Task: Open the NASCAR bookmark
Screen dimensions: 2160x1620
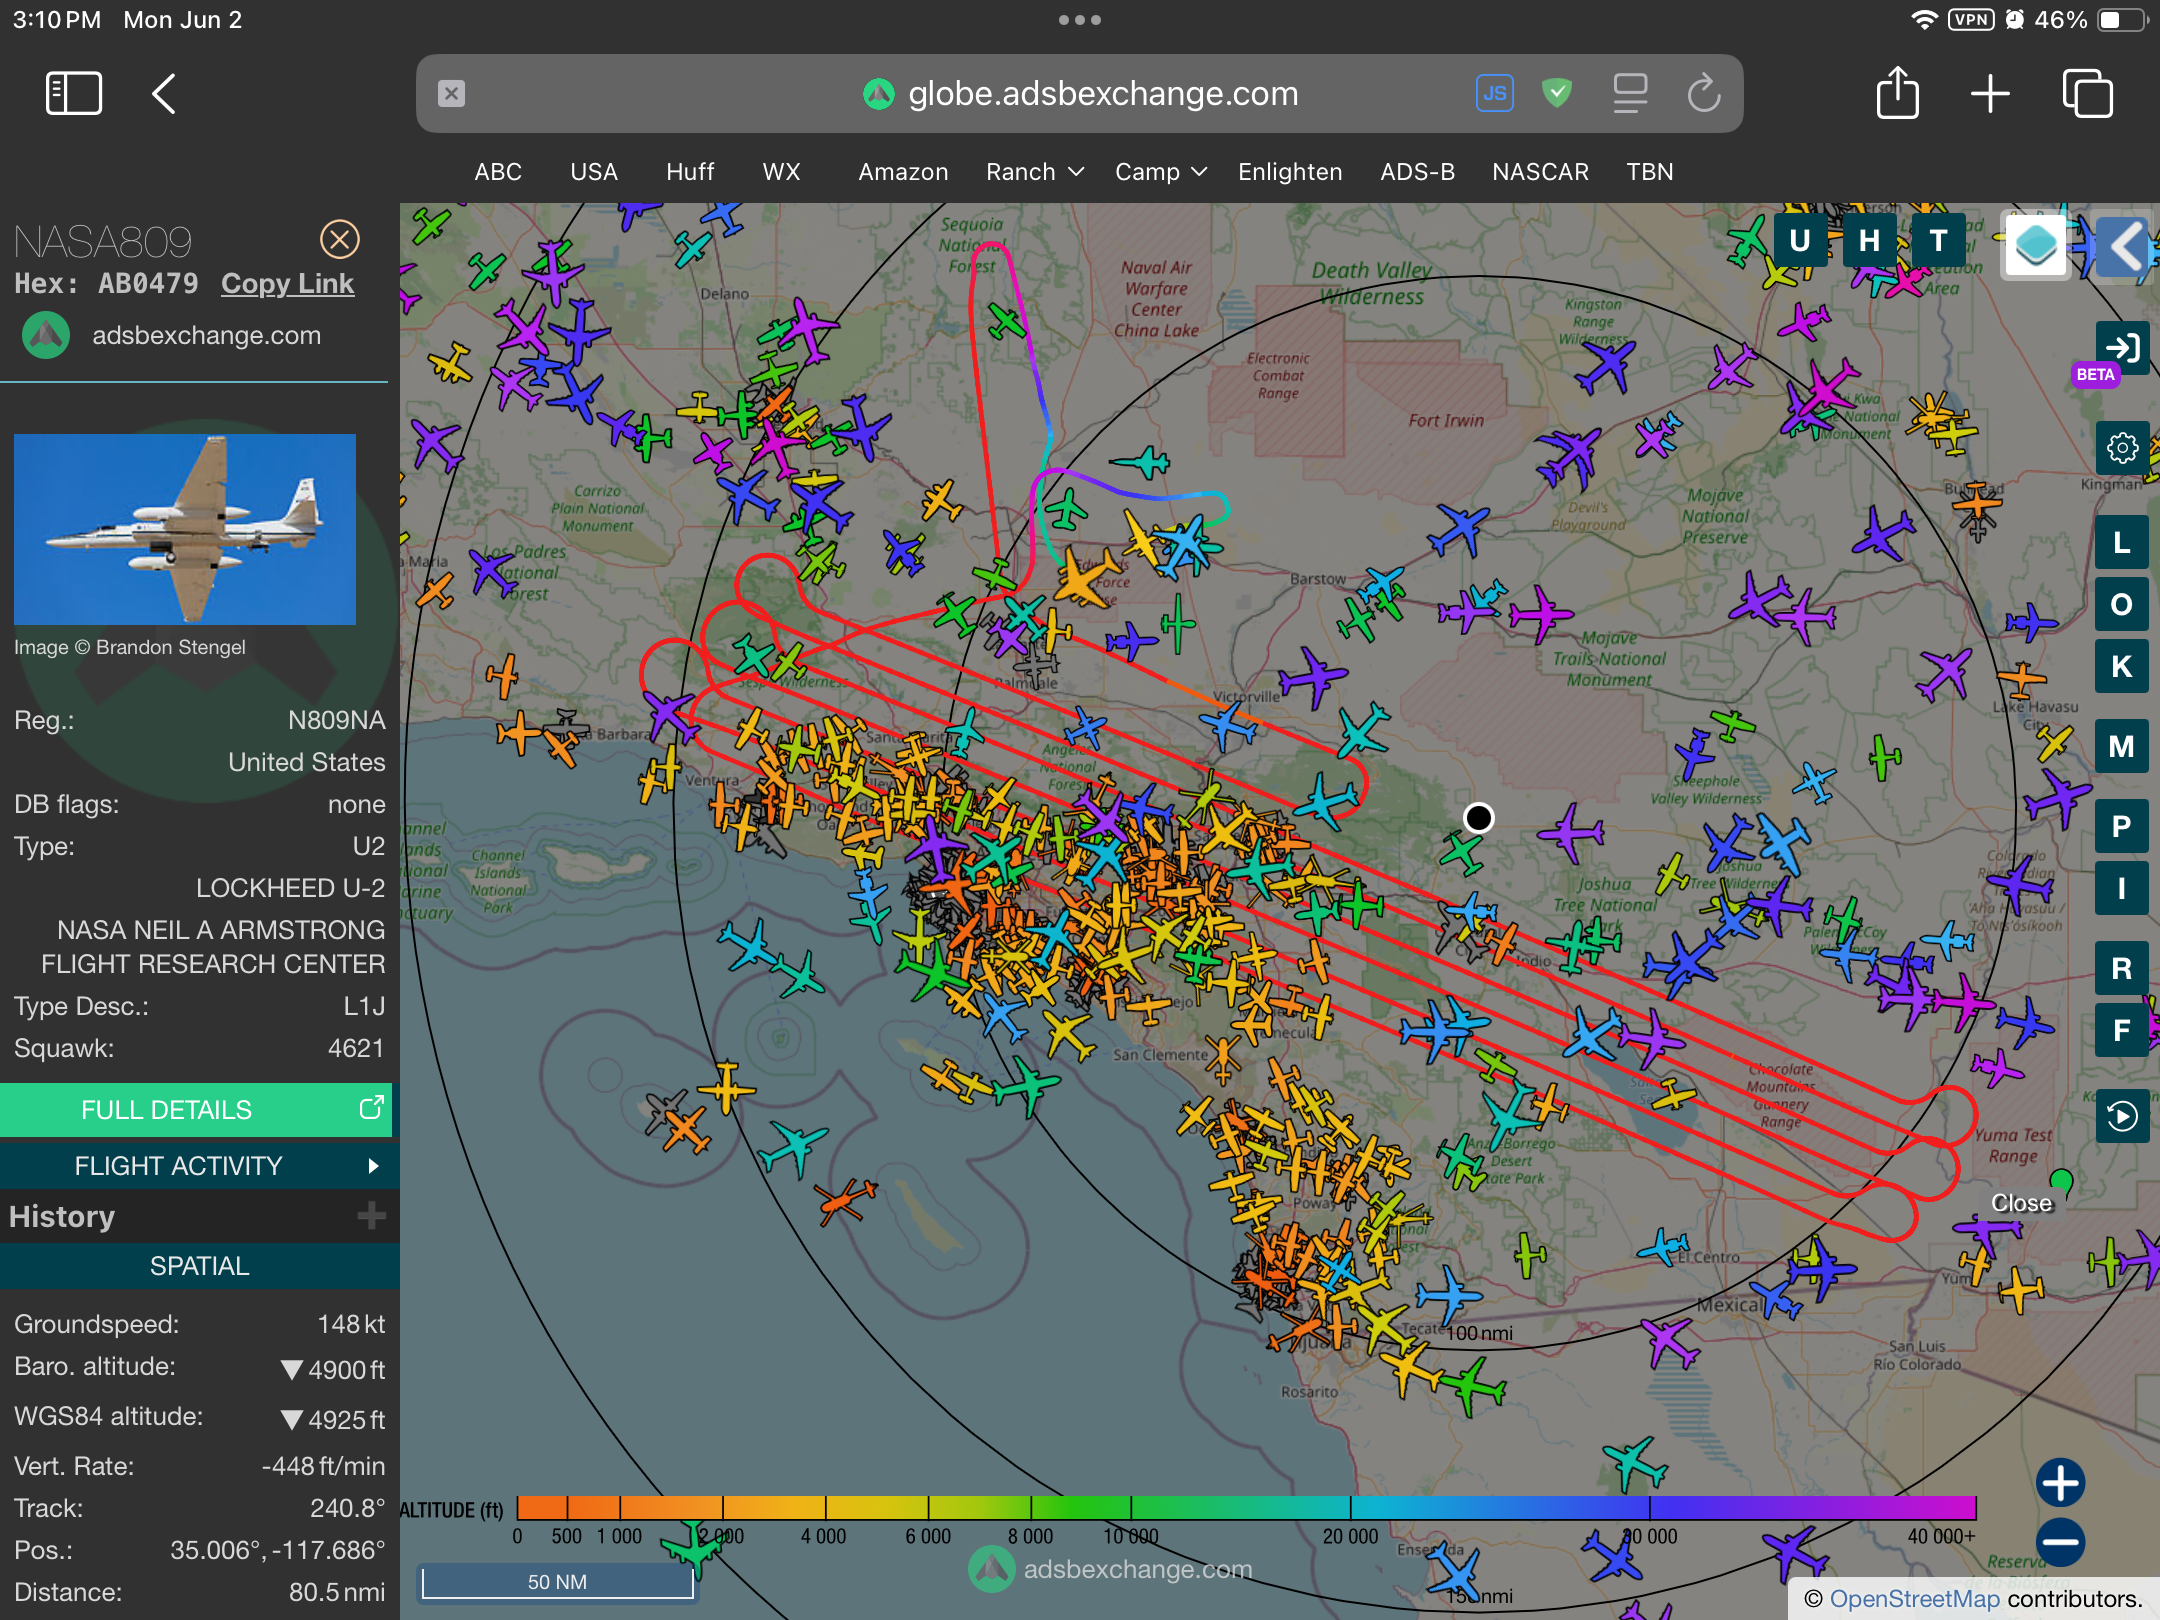Action: pyautogui.click(x=1540, y=172)
